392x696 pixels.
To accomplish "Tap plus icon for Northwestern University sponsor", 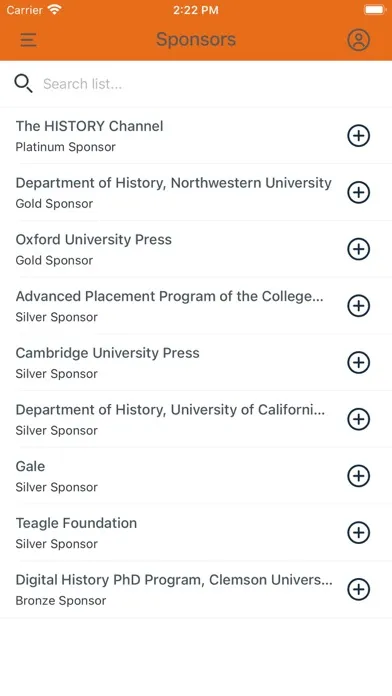I will tap(358, 192).
